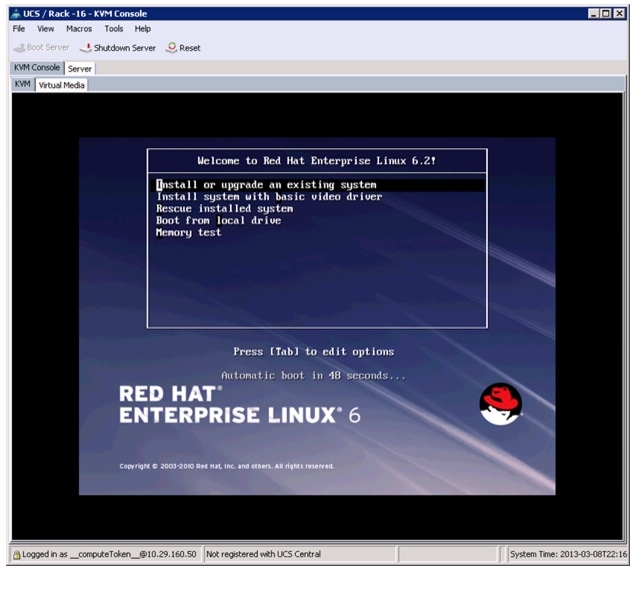Open the Tools menu
The image size is (634, 594).
pyautogui.click(x=114, y=29)
